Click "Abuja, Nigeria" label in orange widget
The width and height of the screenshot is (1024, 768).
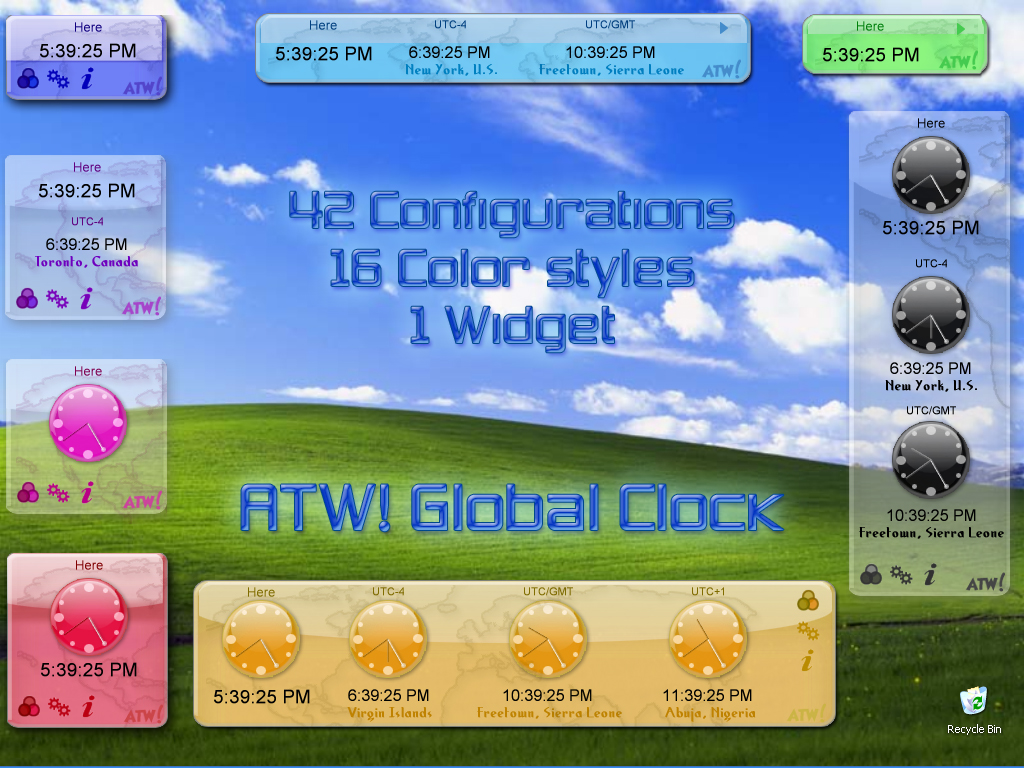710,712
